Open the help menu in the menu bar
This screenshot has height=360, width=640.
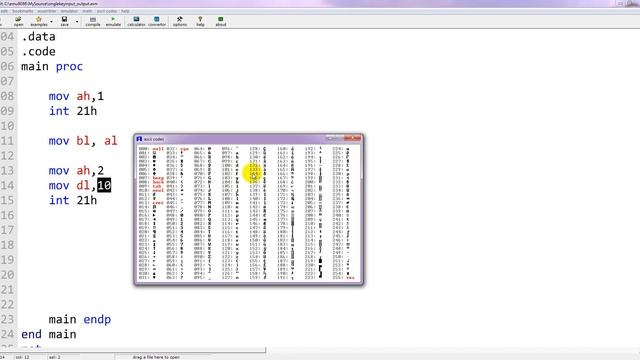[125, 11]
